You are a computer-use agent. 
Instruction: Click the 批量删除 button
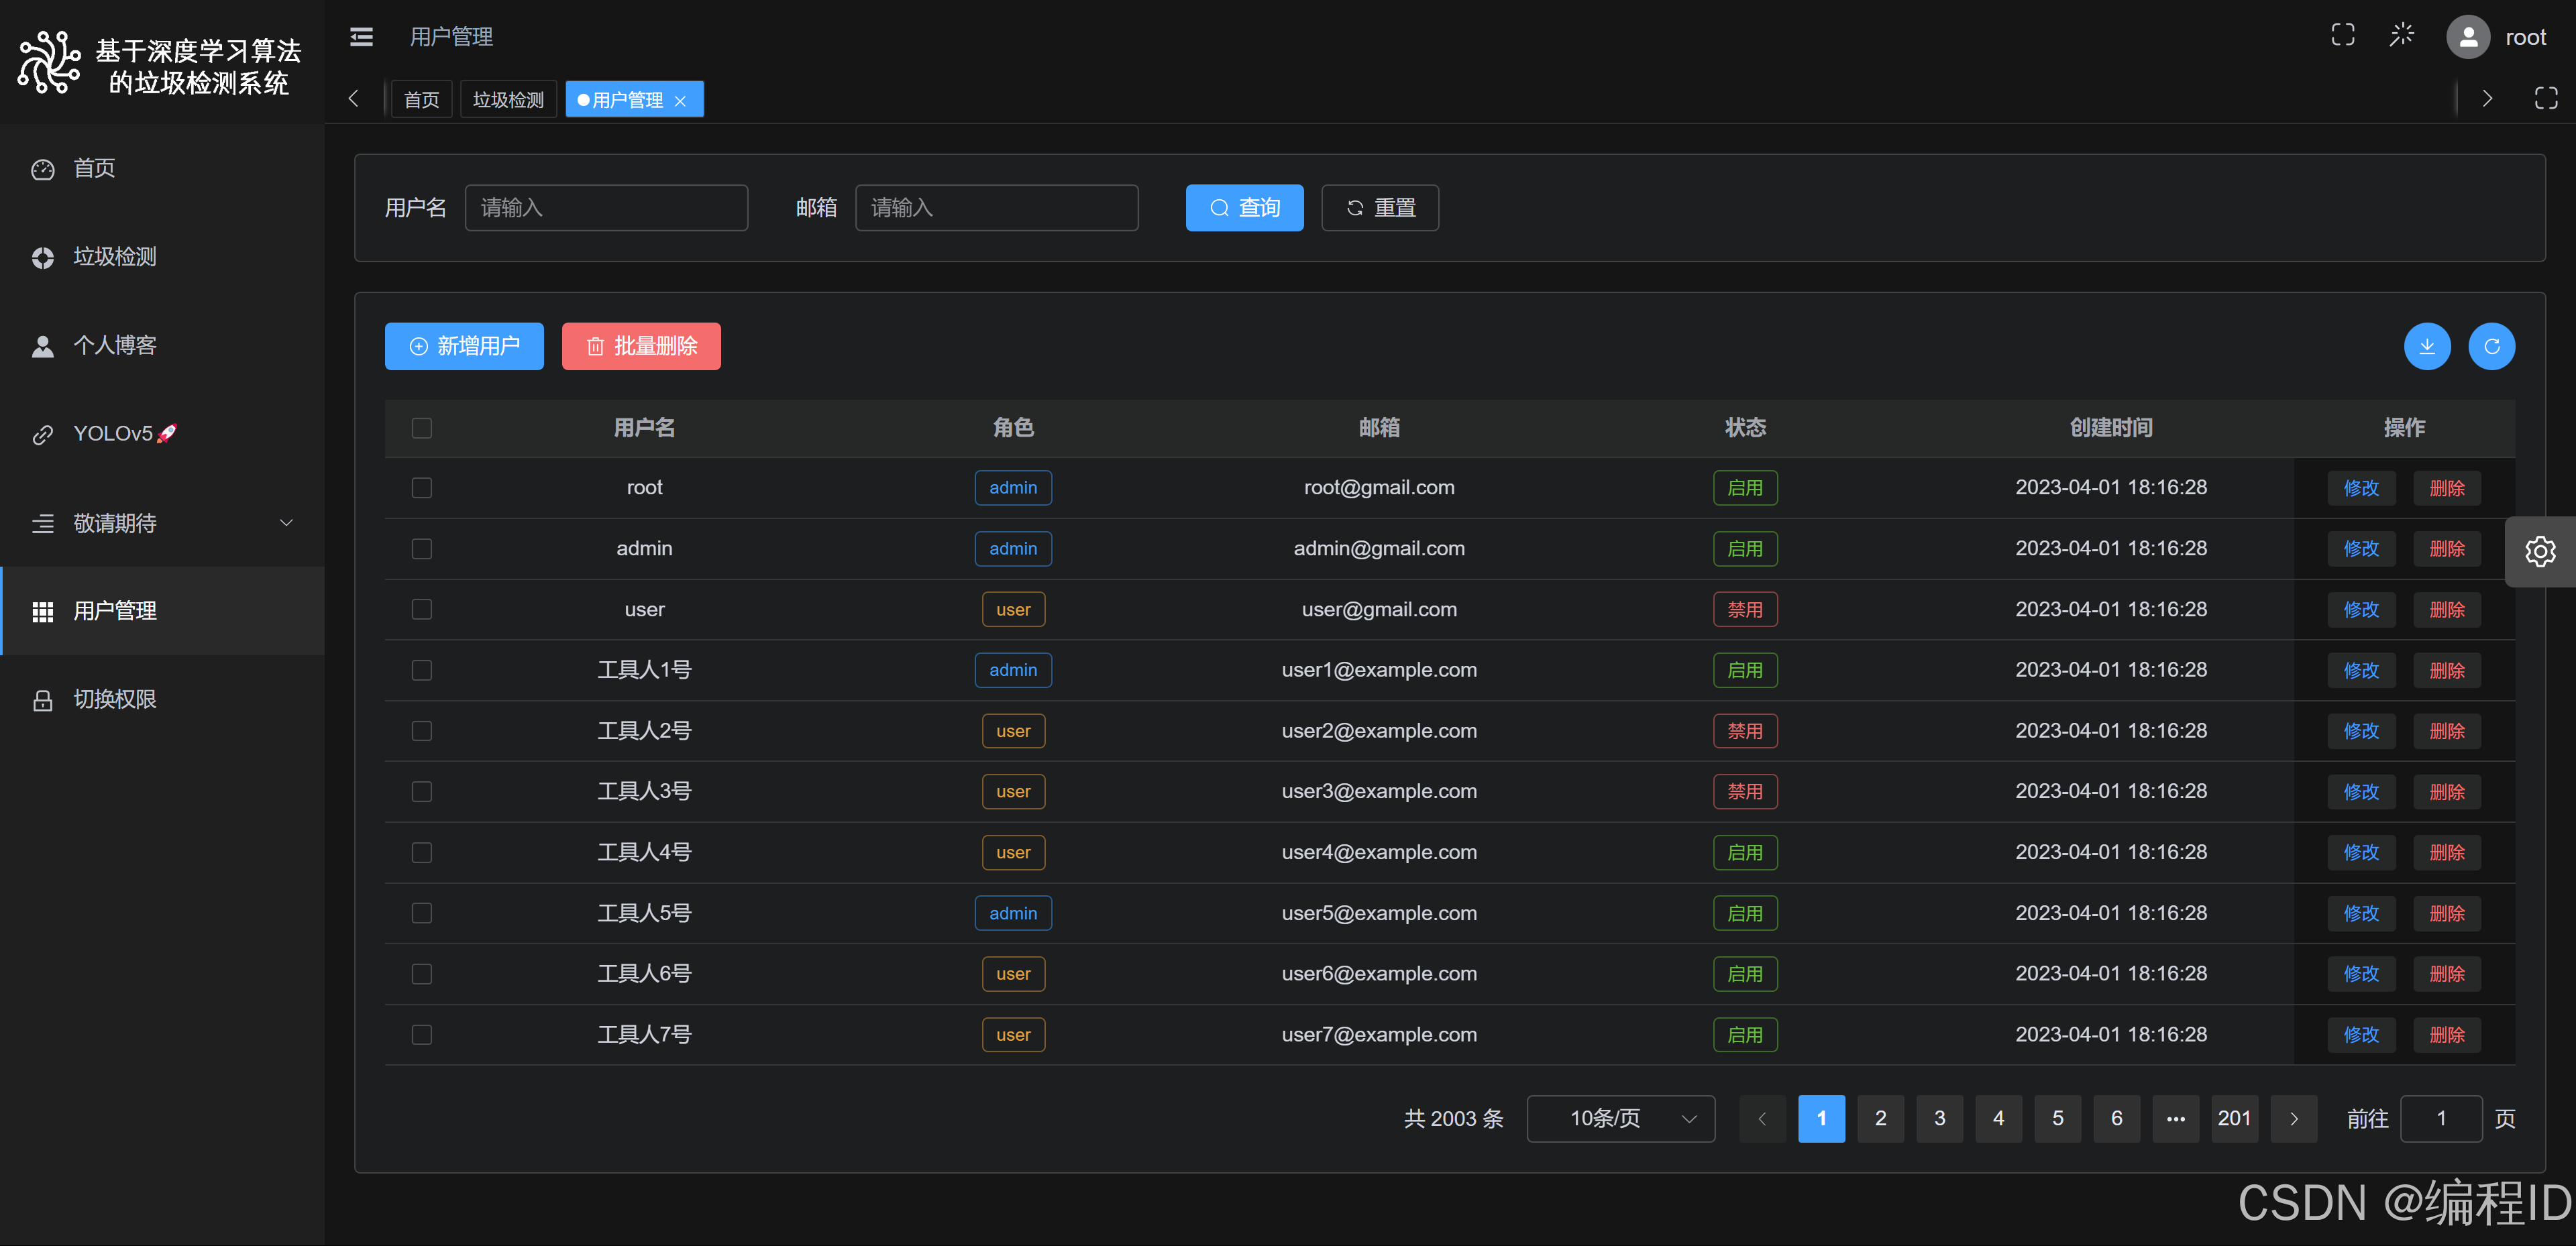pyautogui.click(x=640, y=346)
